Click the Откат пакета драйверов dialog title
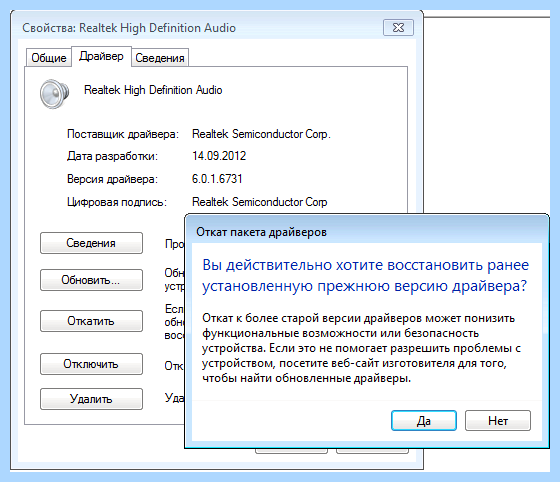560x482 pixels. click(261, 232)
